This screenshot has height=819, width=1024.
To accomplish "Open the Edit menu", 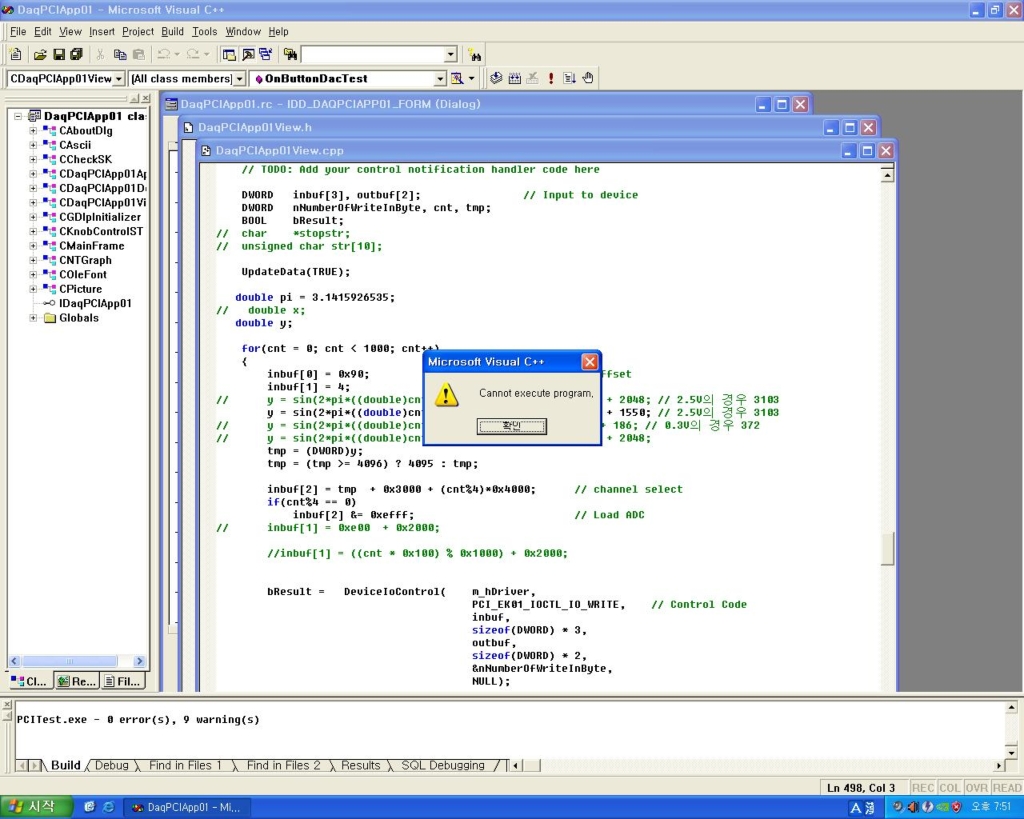I will click(x=42, y=31).
